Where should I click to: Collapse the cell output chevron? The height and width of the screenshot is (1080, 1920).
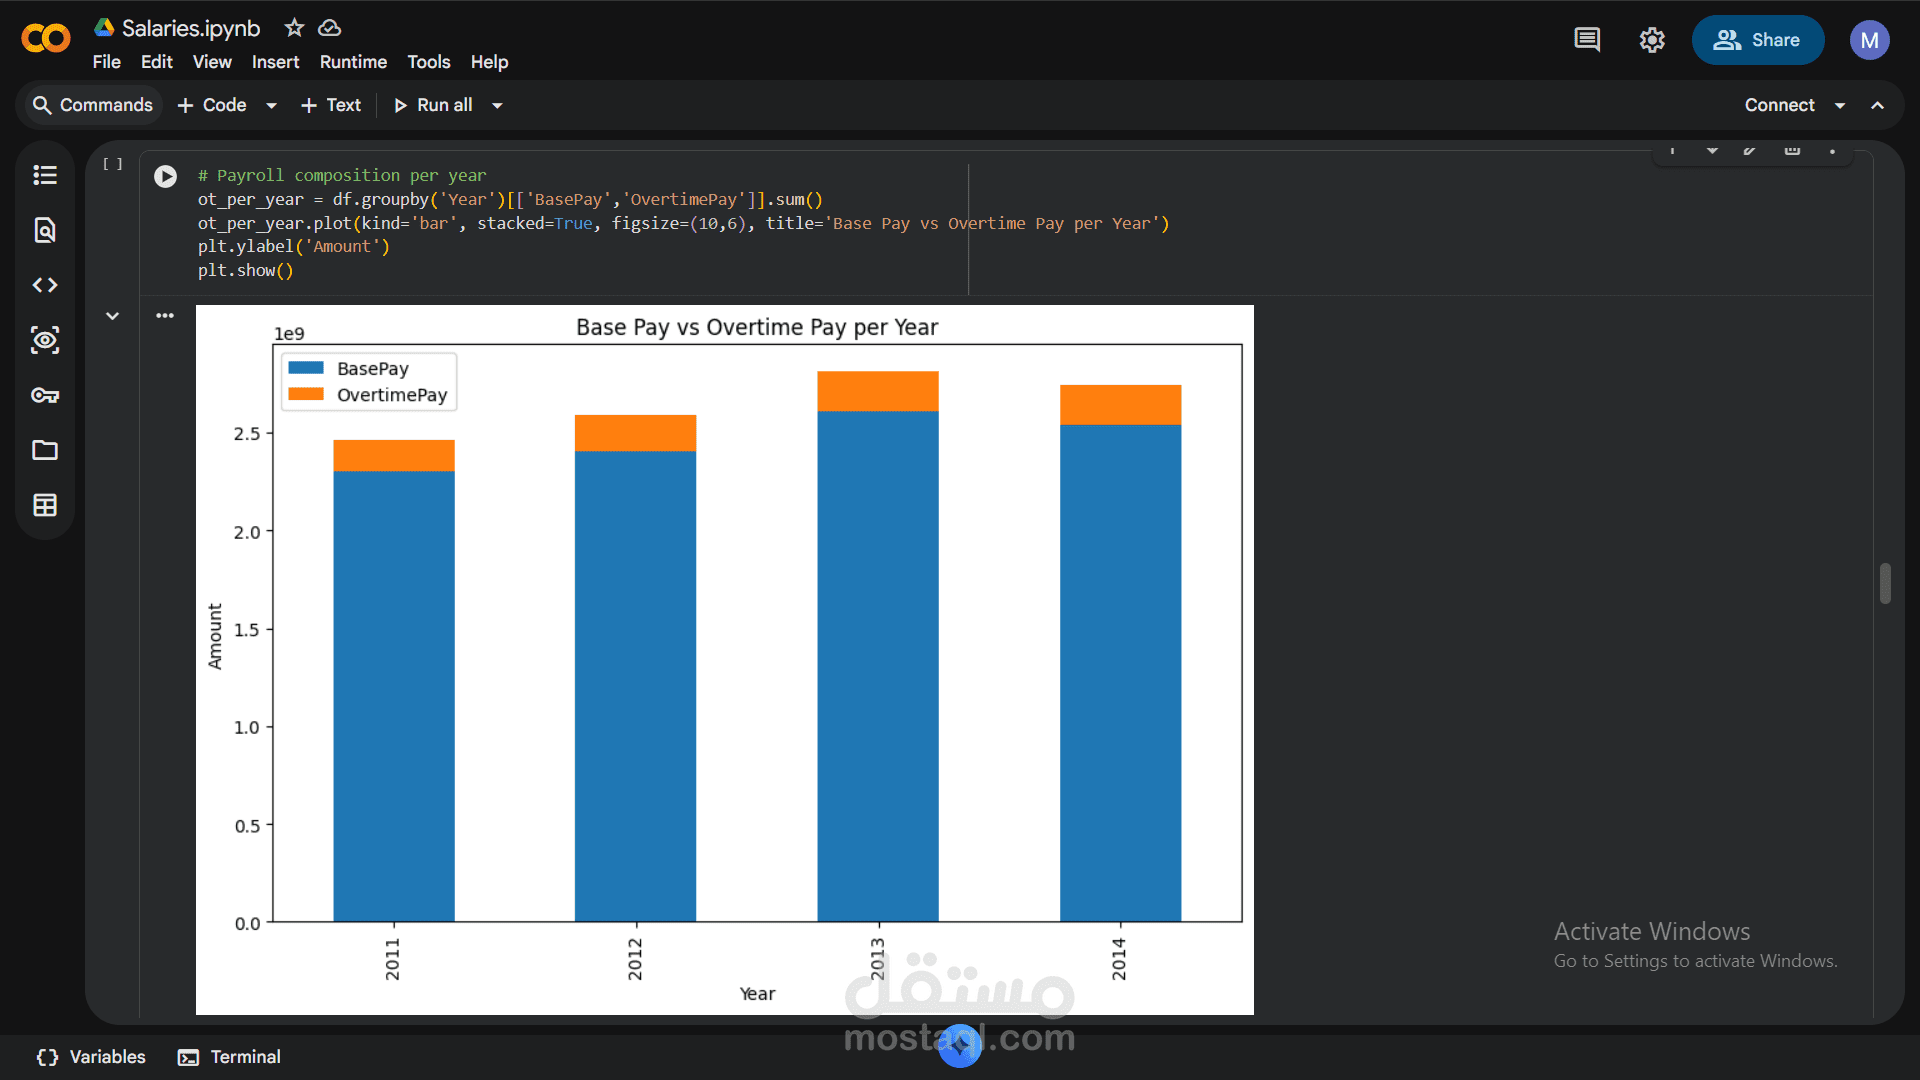[112, 316]
